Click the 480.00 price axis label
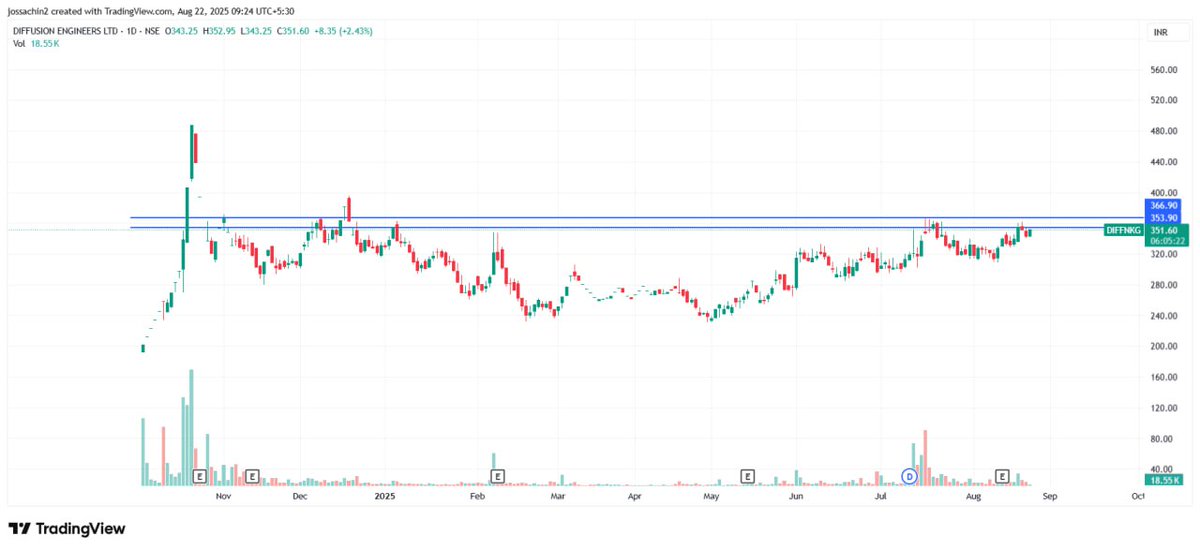 click(1163, 131)
